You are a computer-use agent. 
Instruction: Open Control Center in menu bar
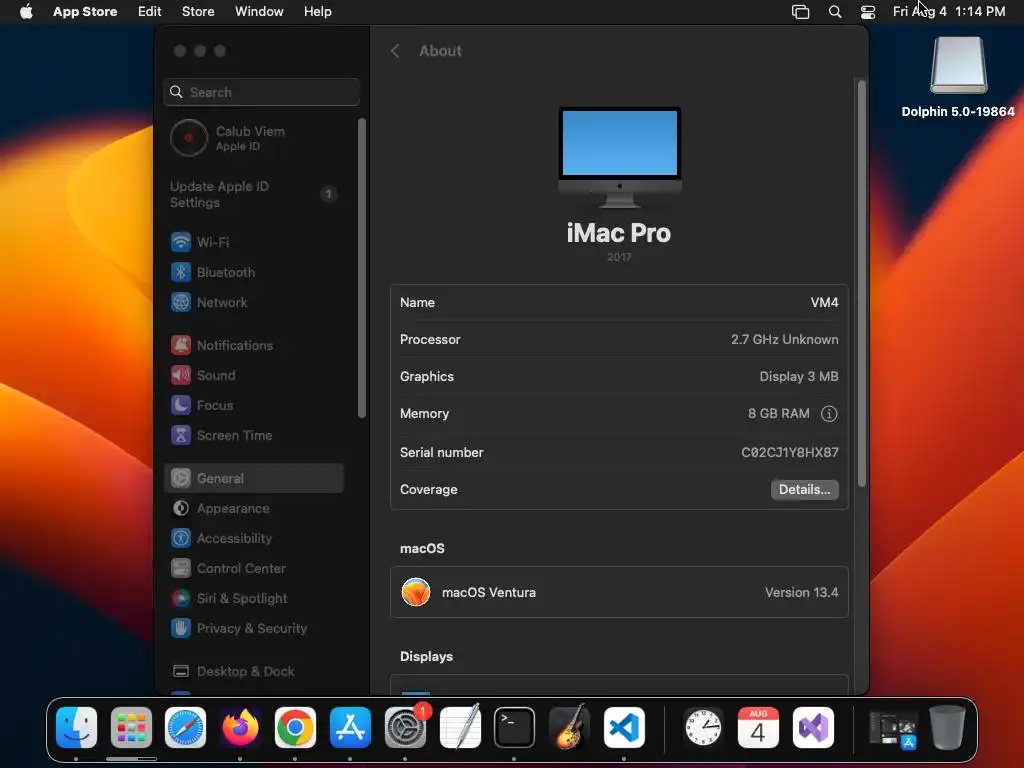(868, 12)
